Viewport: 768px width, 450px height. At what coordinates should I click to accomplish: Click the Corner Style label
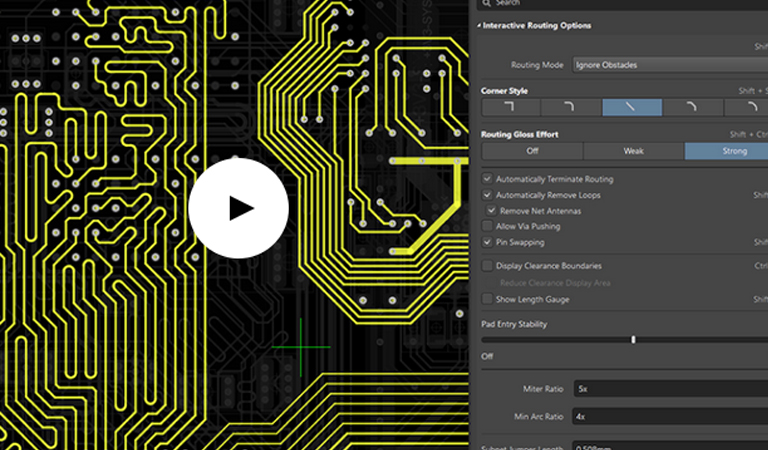pos(504,91)
